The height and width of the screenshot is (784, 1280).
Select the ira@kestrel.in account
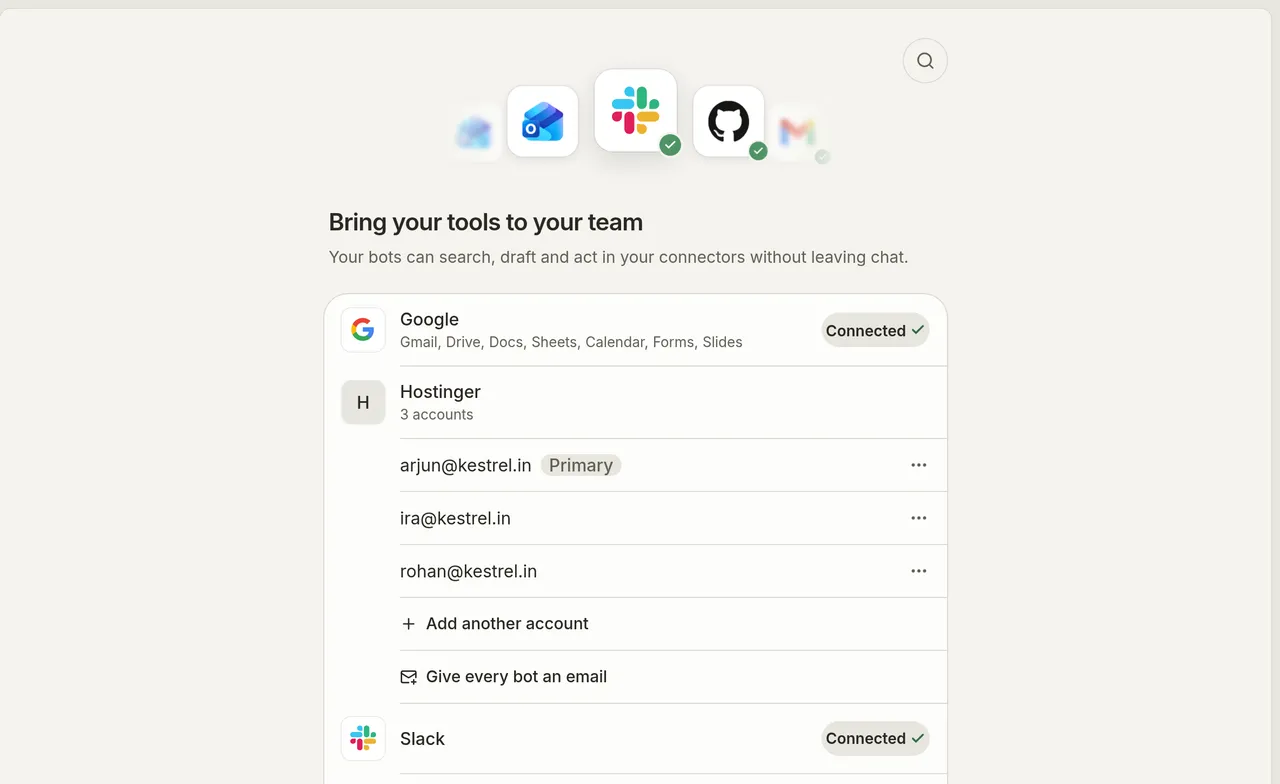pyautogui.click(x=455, y=518)
